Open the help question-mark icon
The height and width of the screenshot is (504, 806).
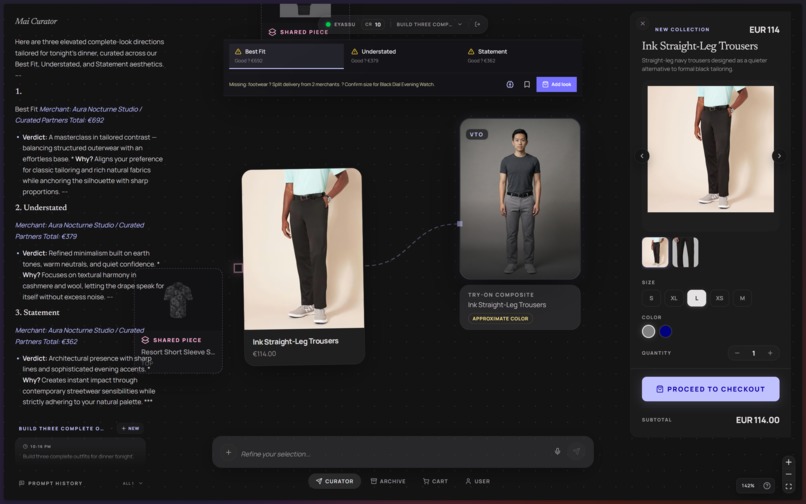(767, 485)
